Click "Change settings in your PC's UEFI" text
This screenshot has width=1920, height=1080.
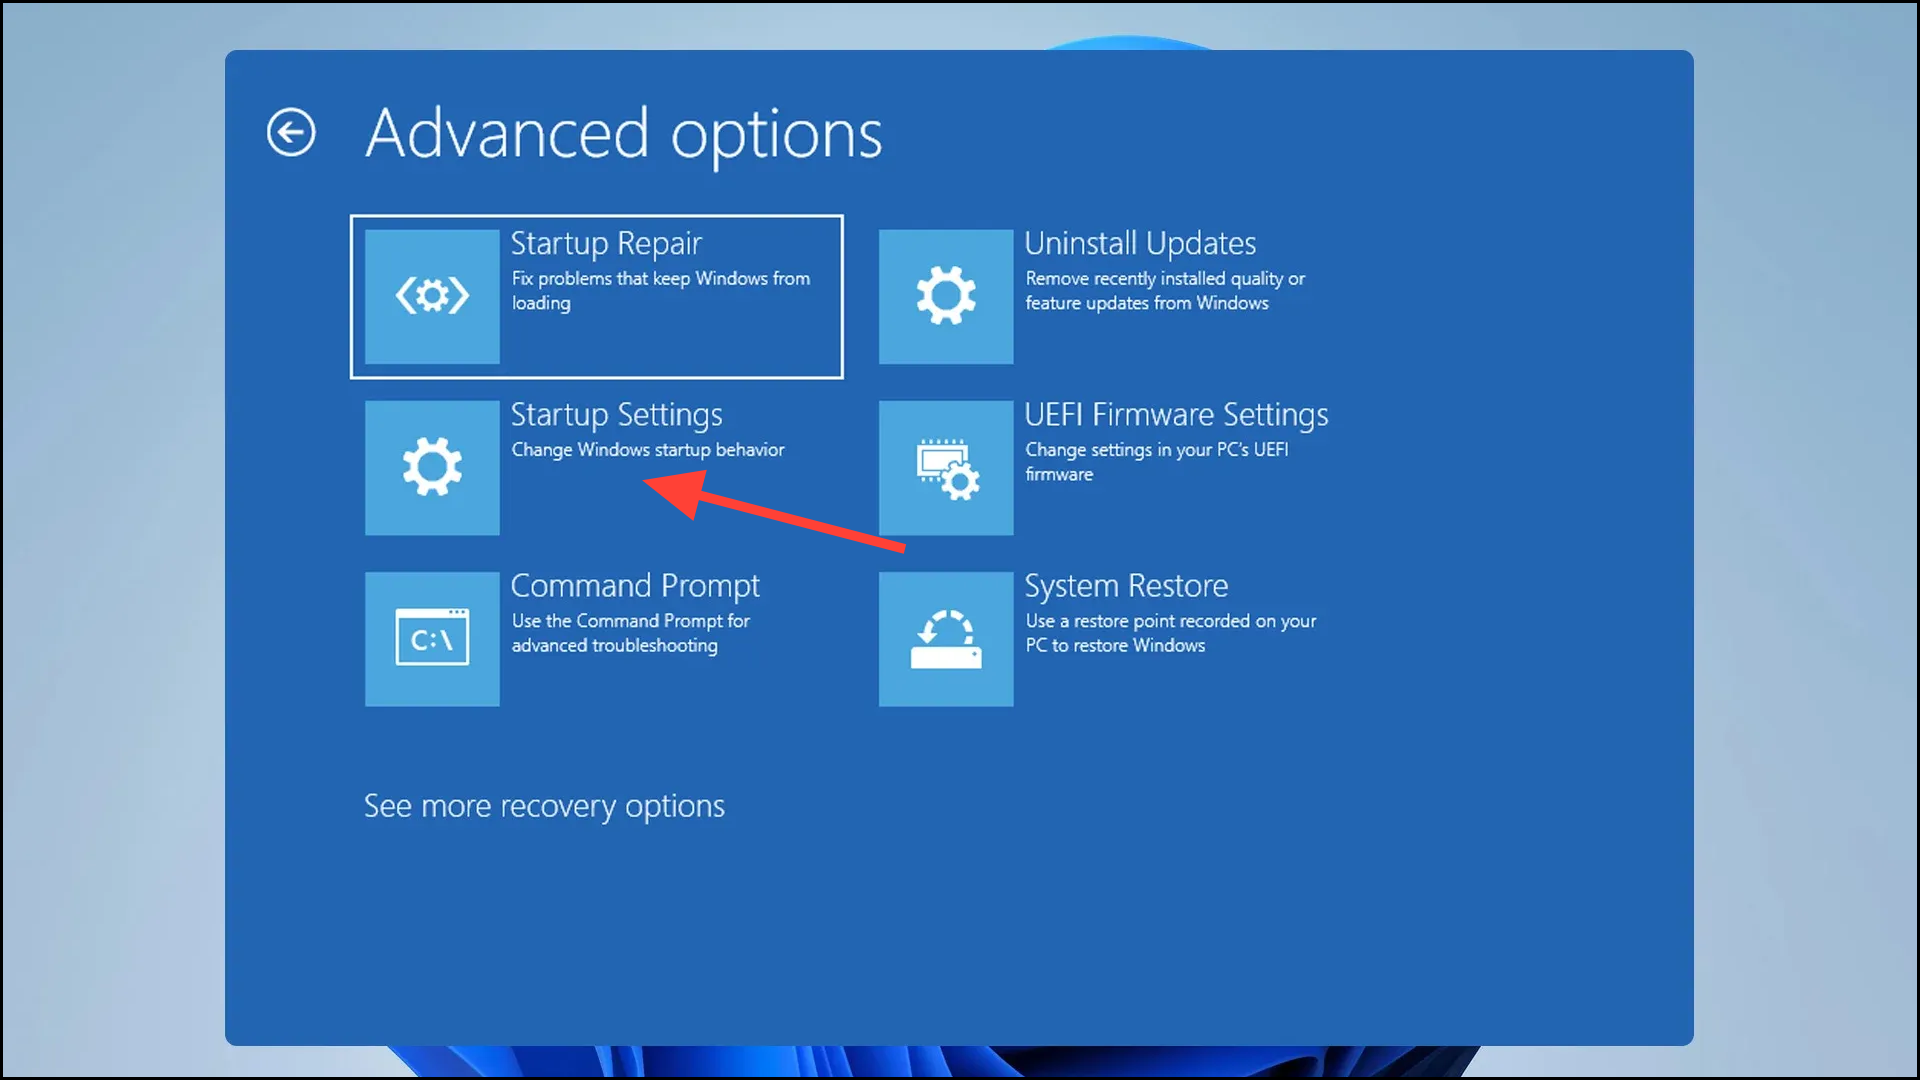[x=1156, y=450]
